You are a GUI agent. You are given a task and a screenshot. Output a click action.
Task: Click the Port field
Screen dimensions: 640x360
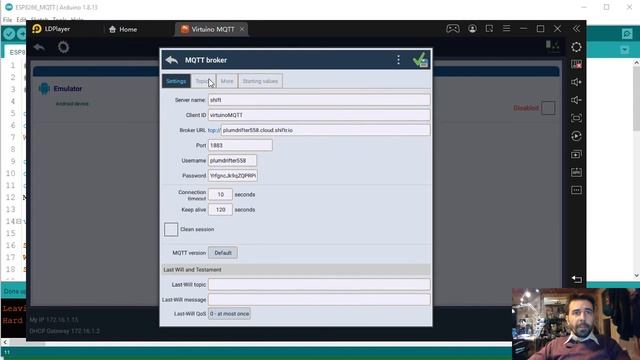240,145
